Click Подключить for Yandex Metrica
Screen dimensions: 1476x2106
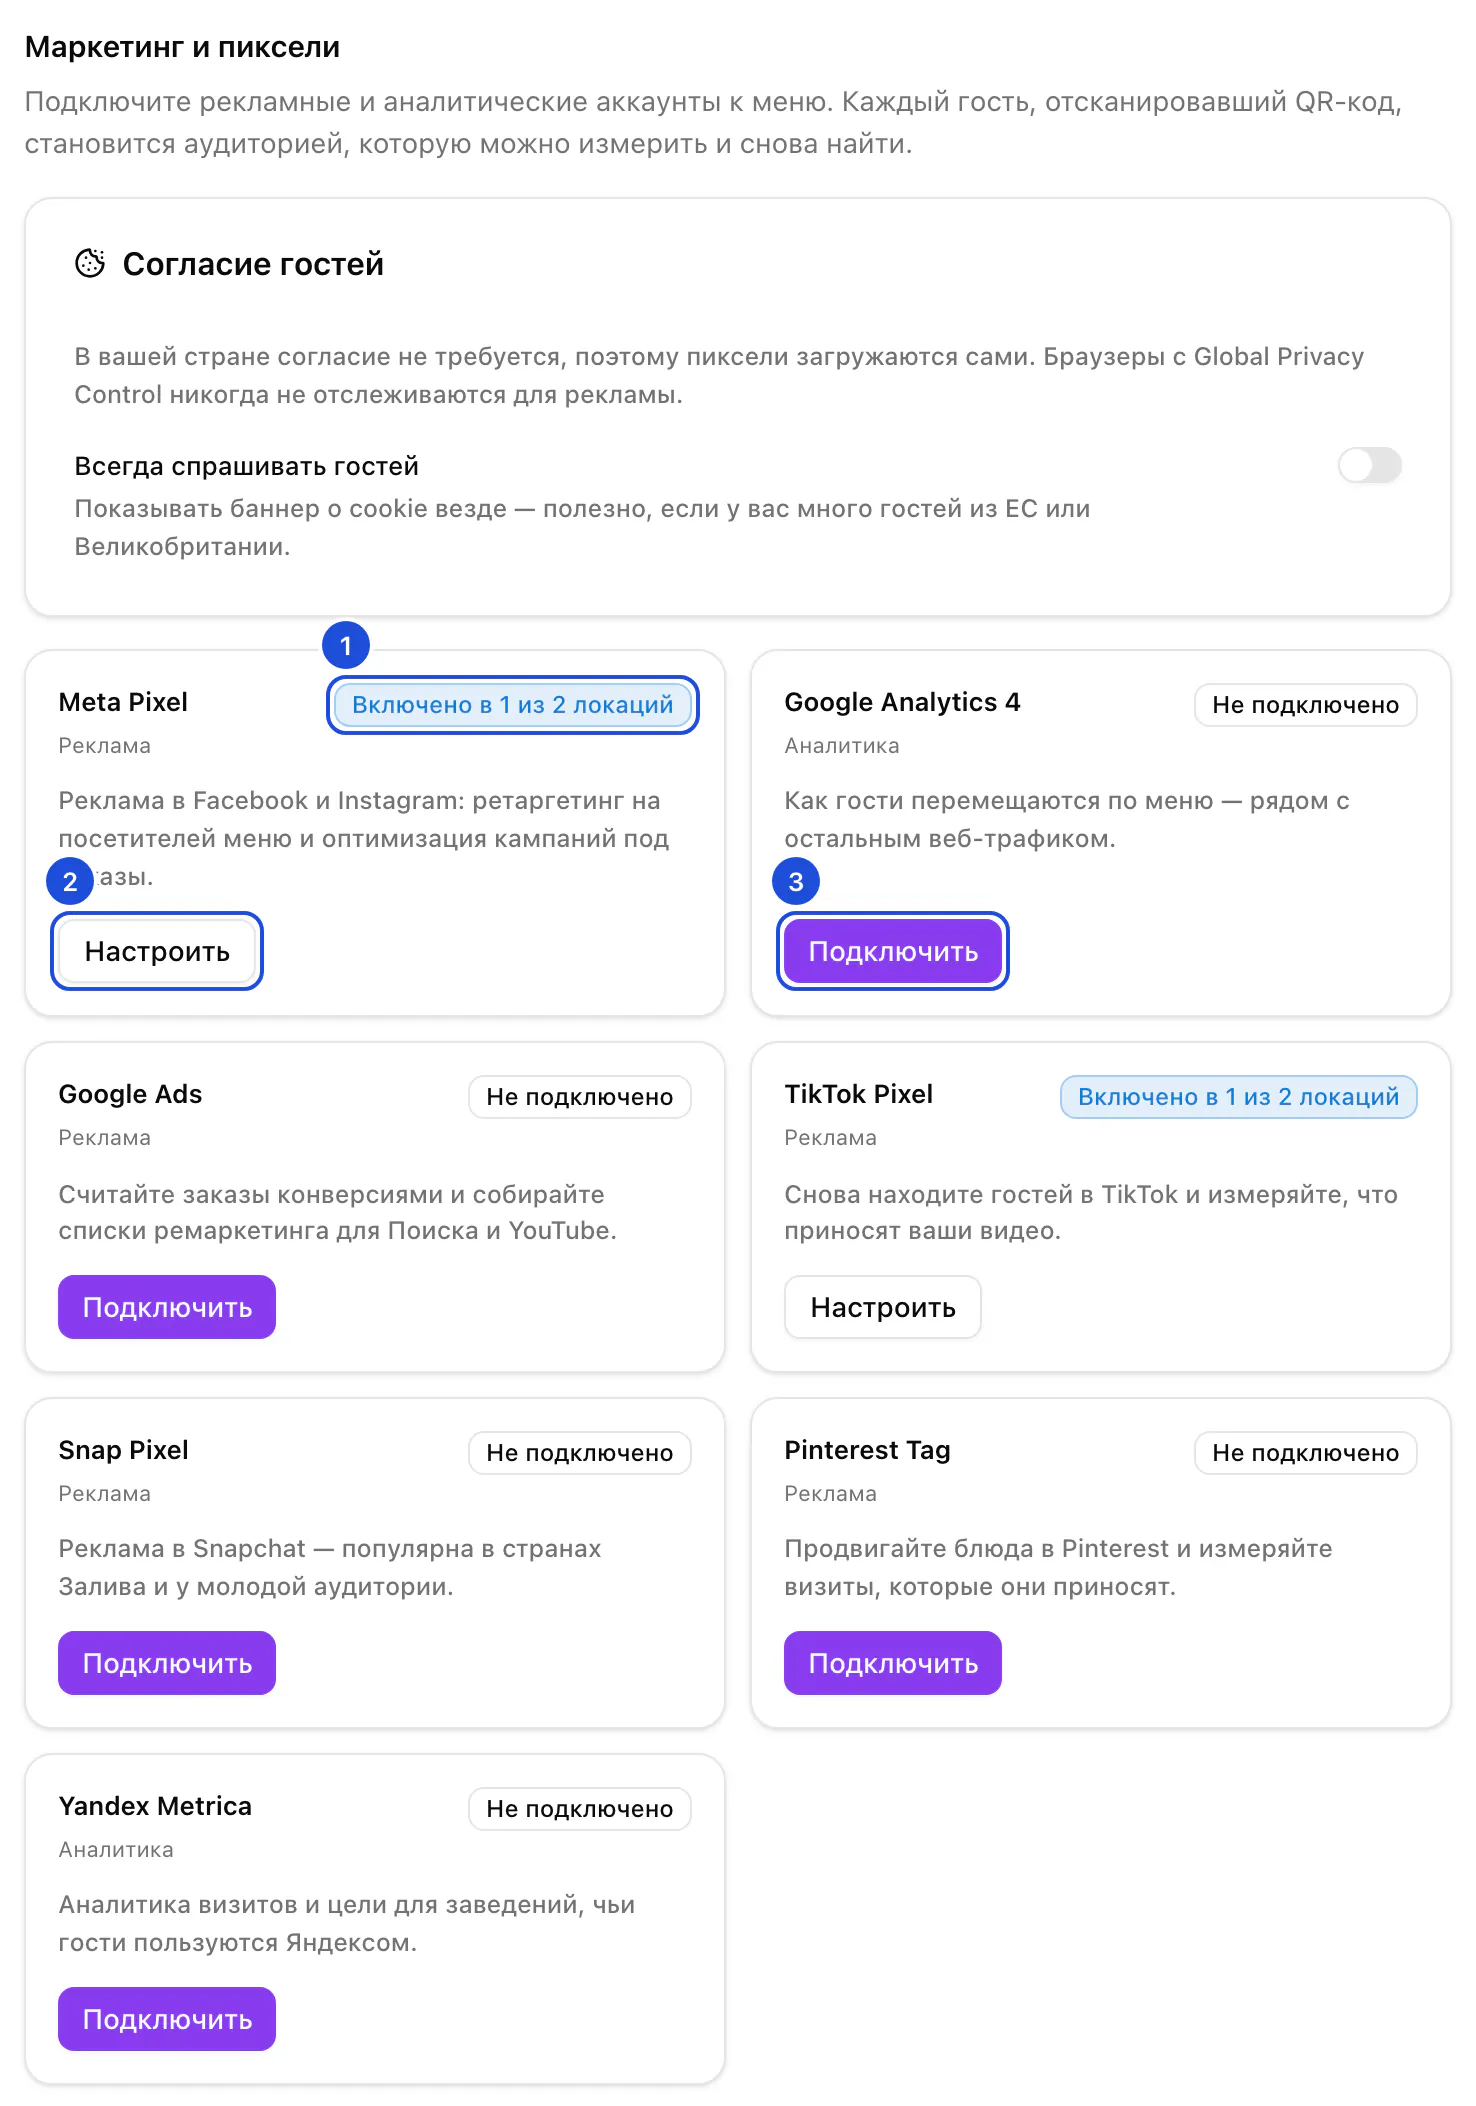click(167, 2019)
